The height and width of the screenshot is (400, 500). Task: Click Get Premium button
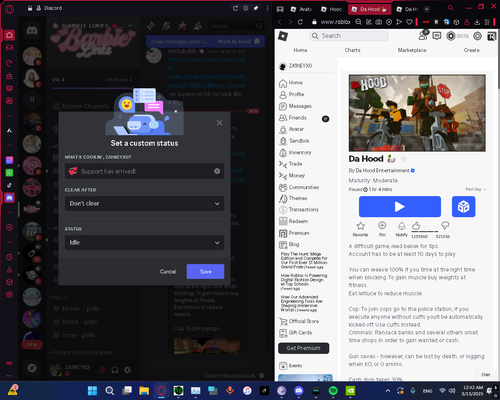coord(303,348)
